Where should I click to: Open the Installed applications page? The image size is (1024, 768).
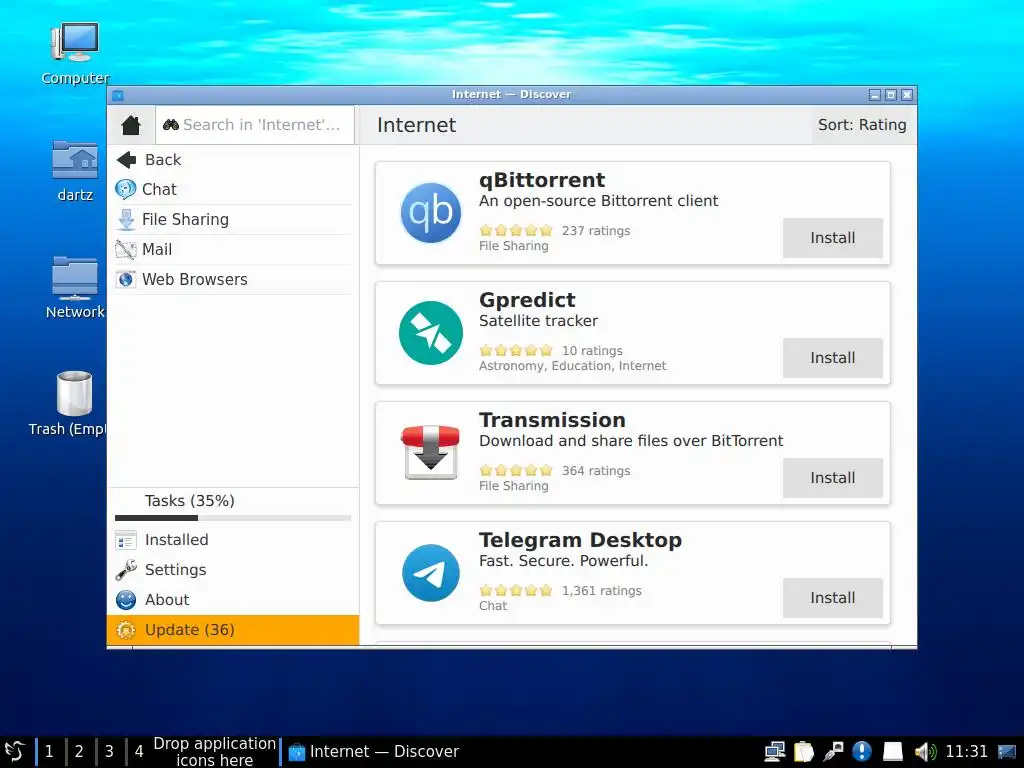click(234, 540)
